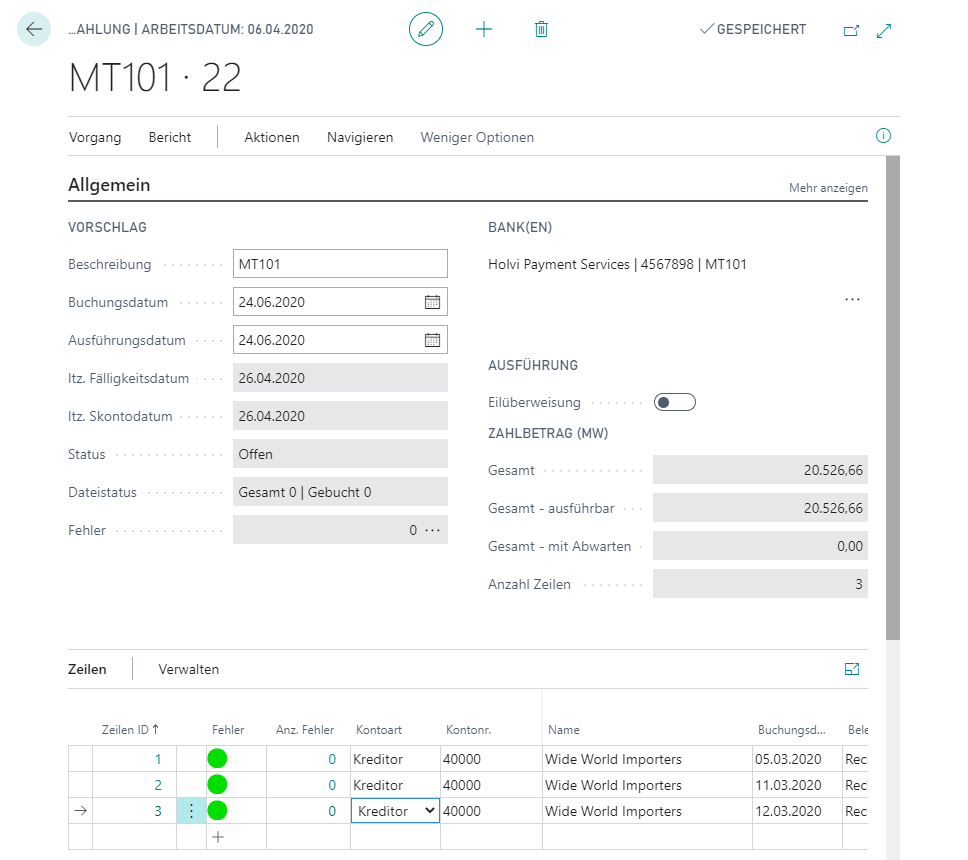Click the back arrow button

pos(34,29)
